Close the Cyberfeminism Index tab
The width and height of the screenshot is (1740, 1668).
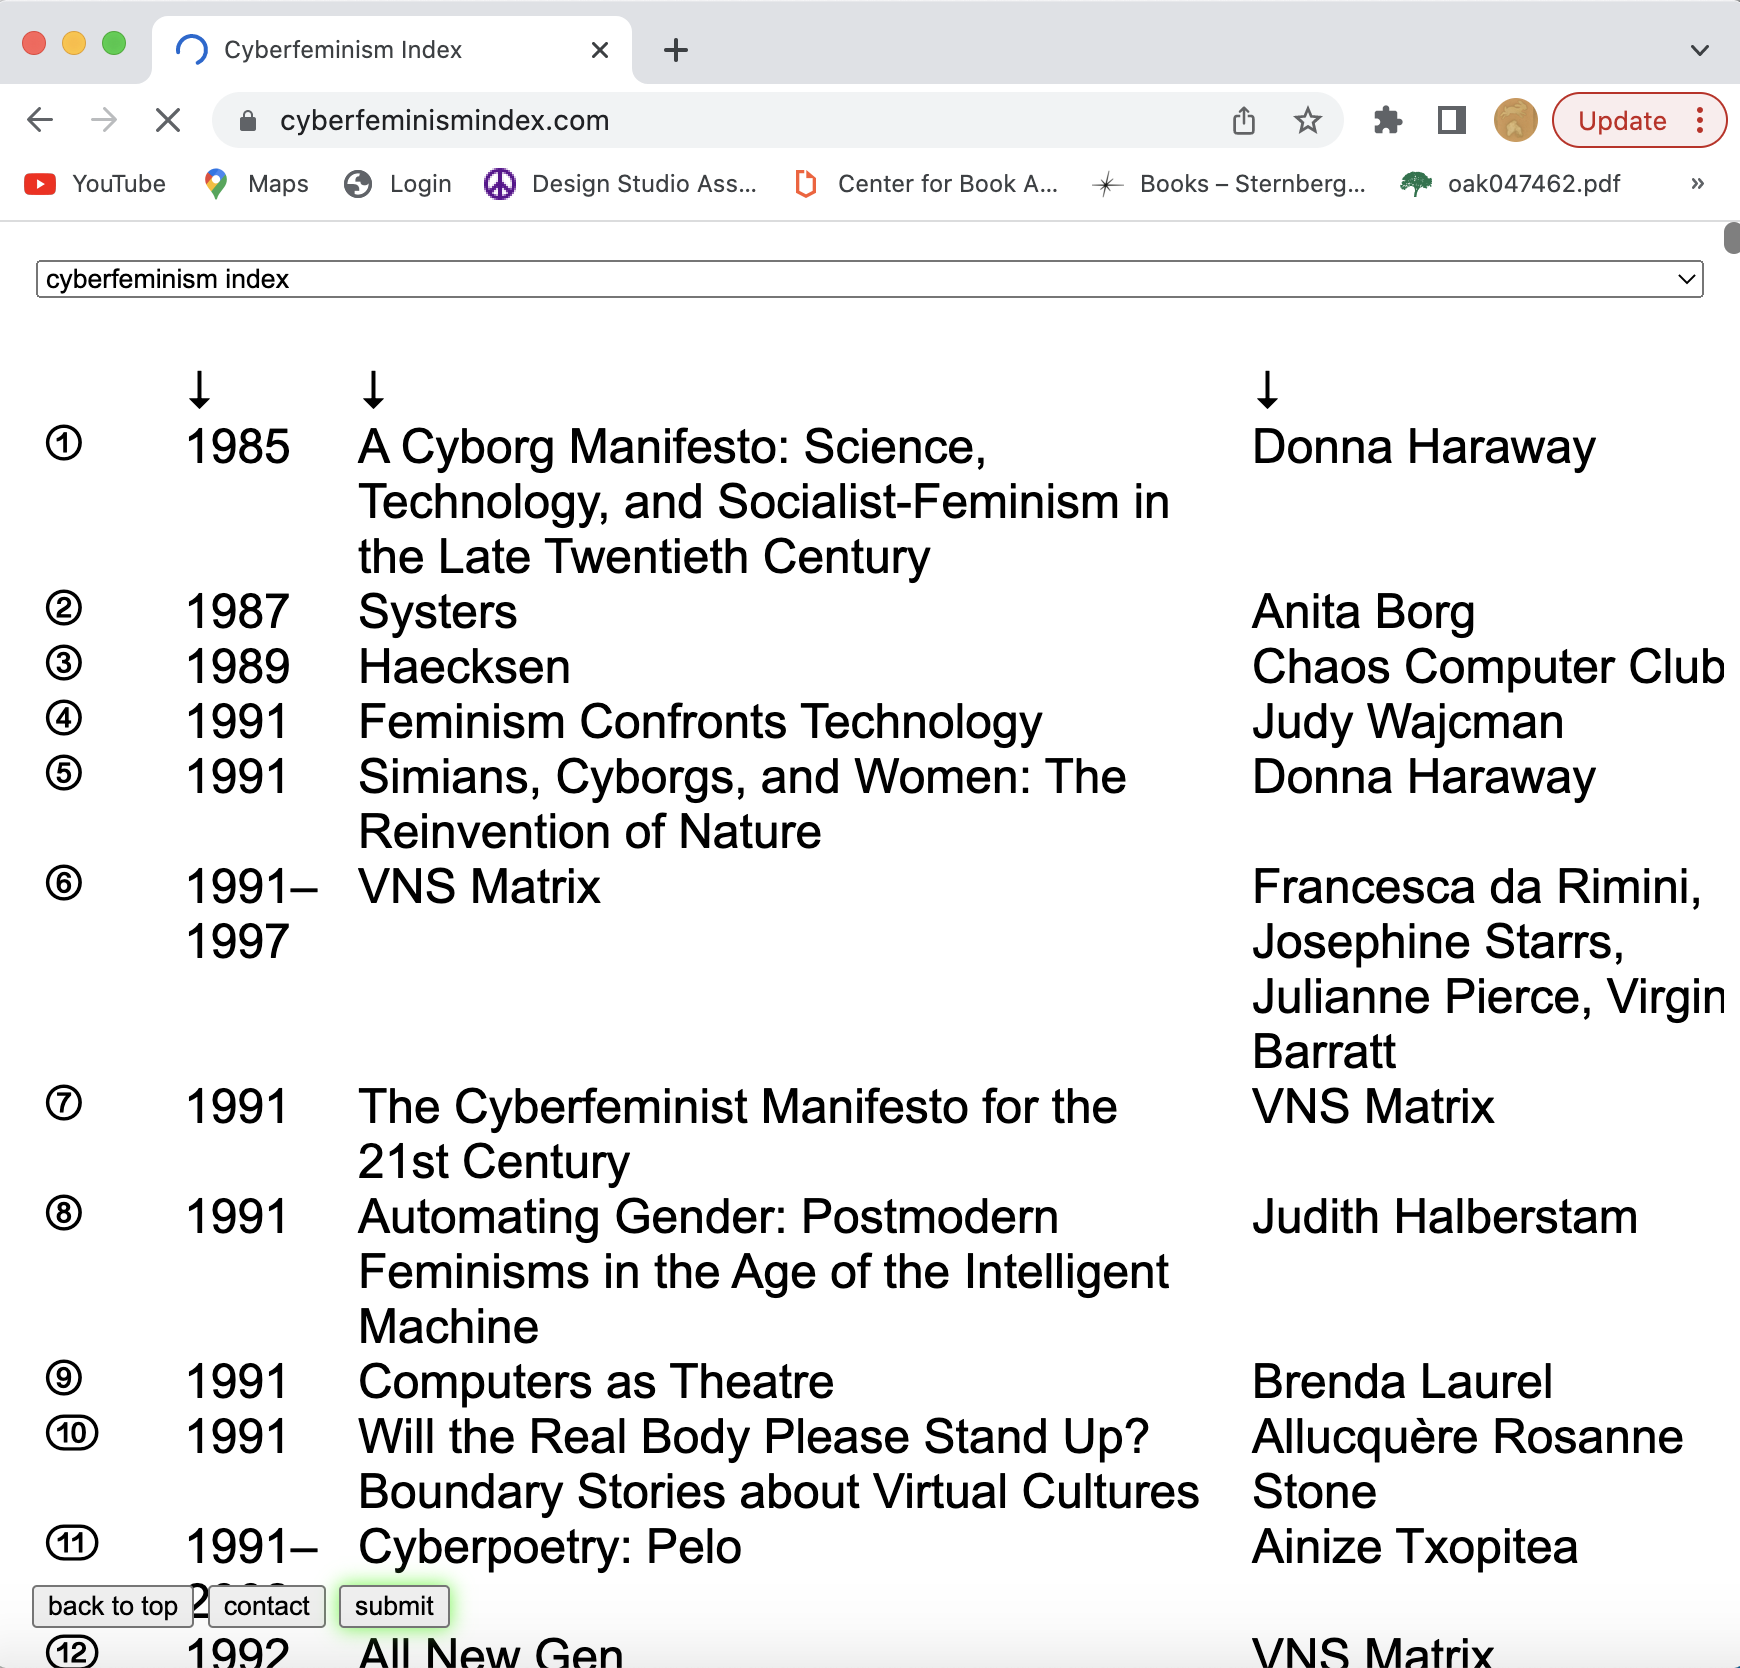600,50
